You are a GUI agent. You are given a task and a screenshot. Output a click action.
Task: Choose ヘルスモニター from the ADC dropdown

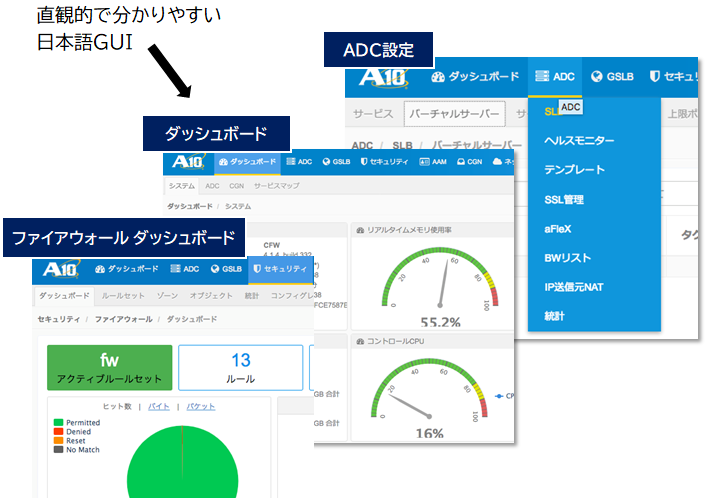pos(579,141)
